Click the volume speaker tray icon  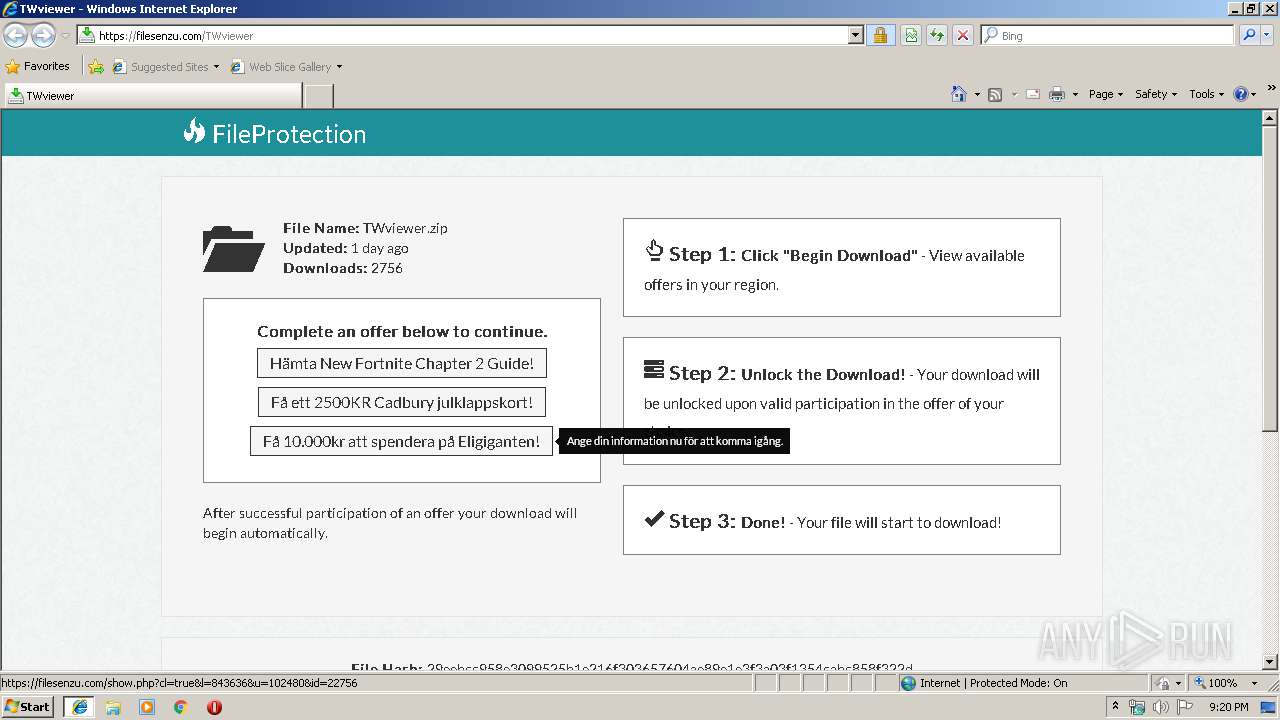1161,707
